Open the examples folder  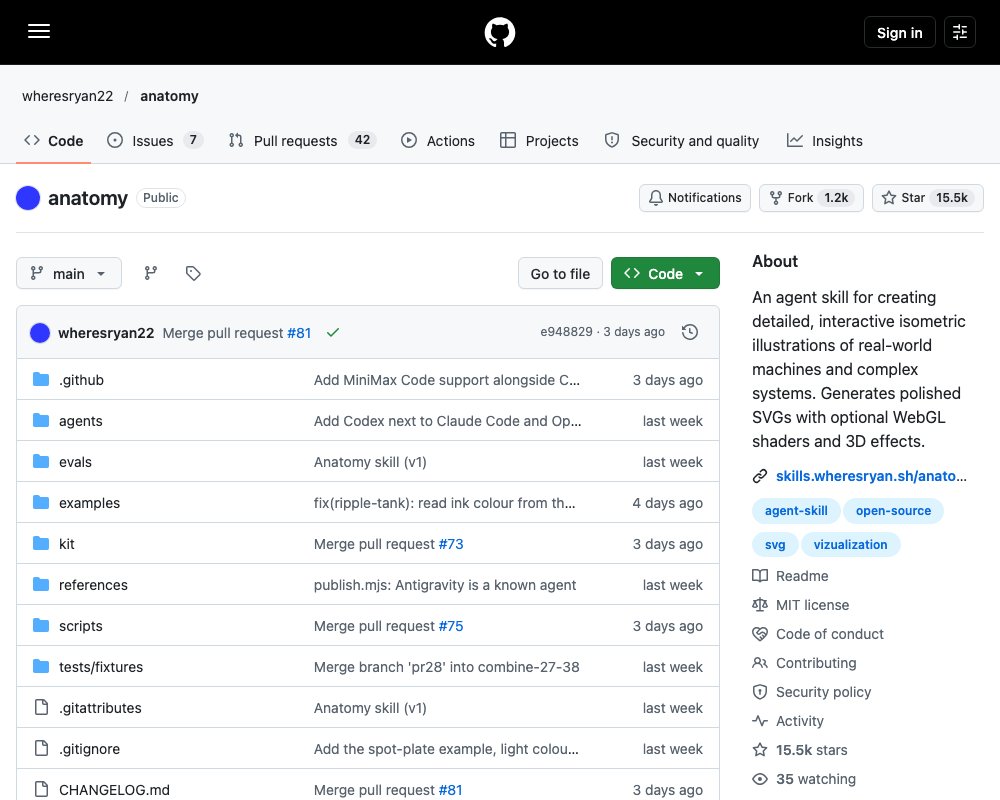click(89, 503)
